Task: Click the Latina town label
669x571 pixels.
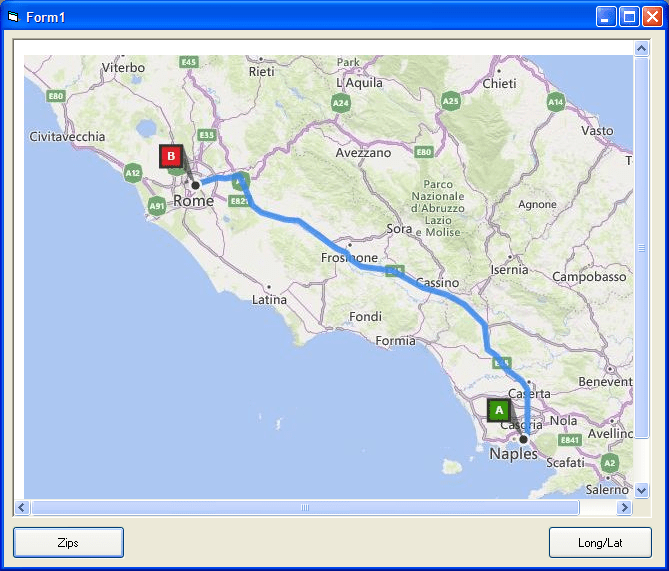Action: [x=269, y=300]
